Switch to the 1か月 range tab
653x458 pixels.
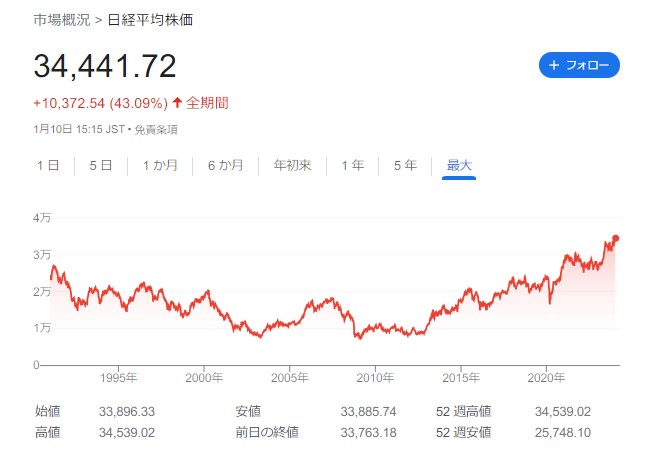point(160,165)
